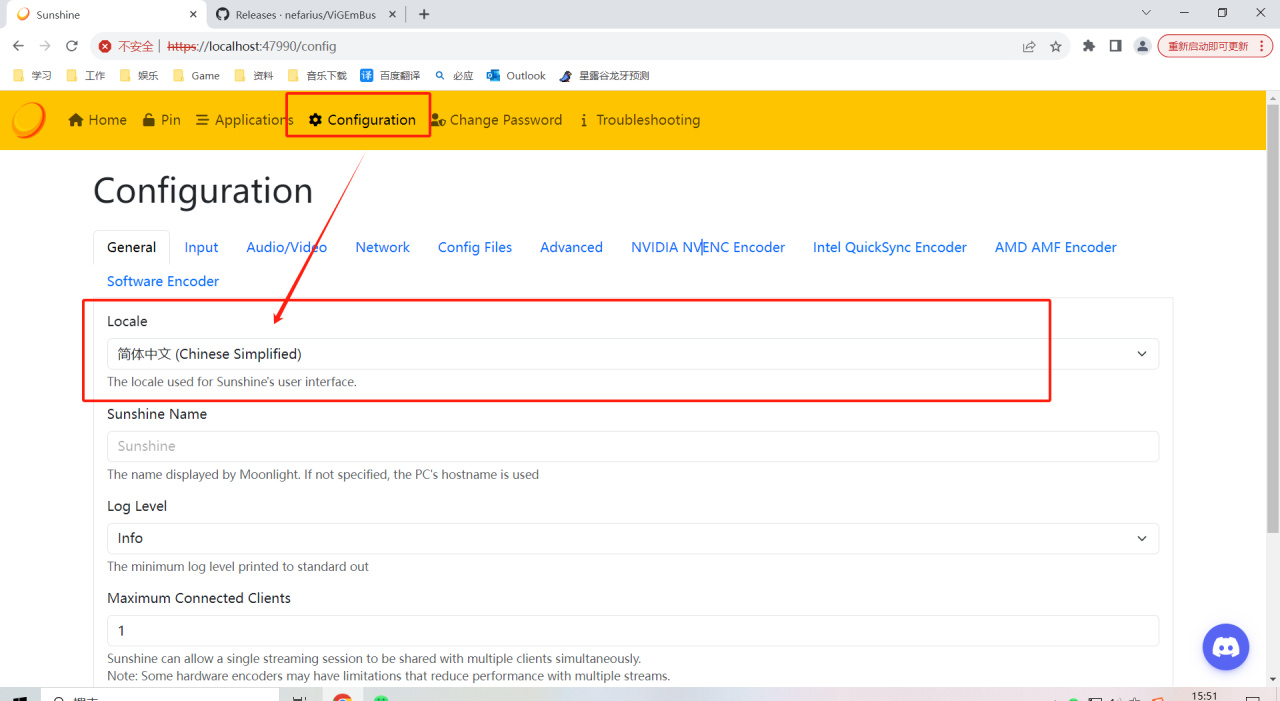
Task: Expand the Locale dropdown
Action: coord(633,354)
